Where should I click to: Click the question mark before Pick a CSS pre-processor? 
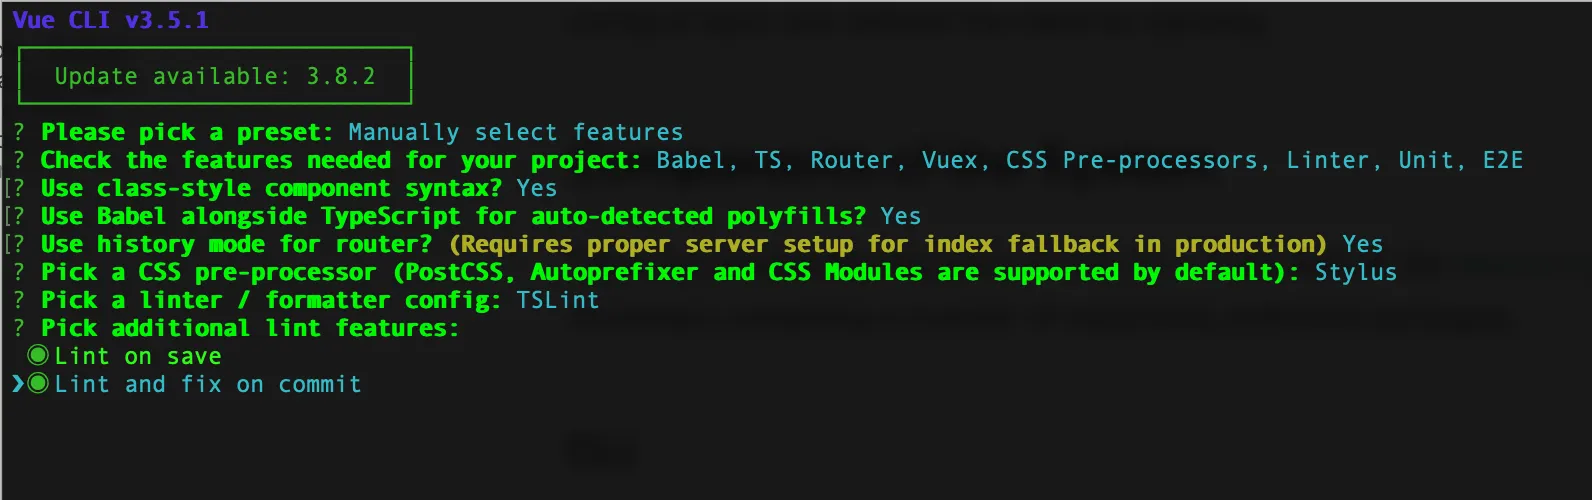(19, 272)
